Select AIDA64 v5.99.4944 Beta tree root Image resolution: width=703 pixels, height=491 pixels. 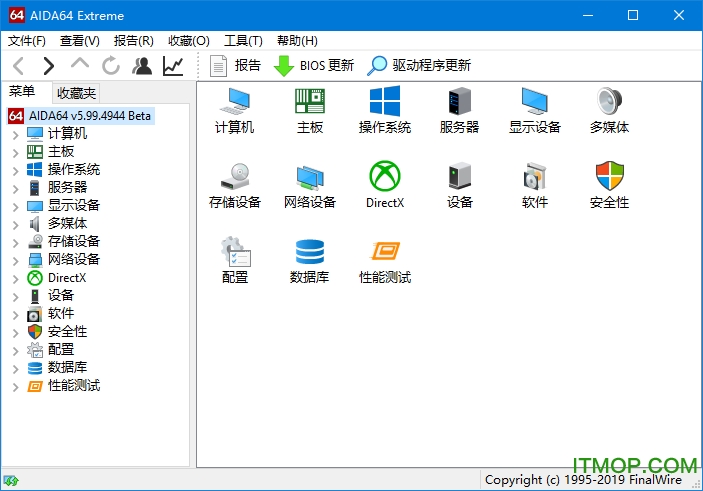pyautogui.click(x=81, y=116)
